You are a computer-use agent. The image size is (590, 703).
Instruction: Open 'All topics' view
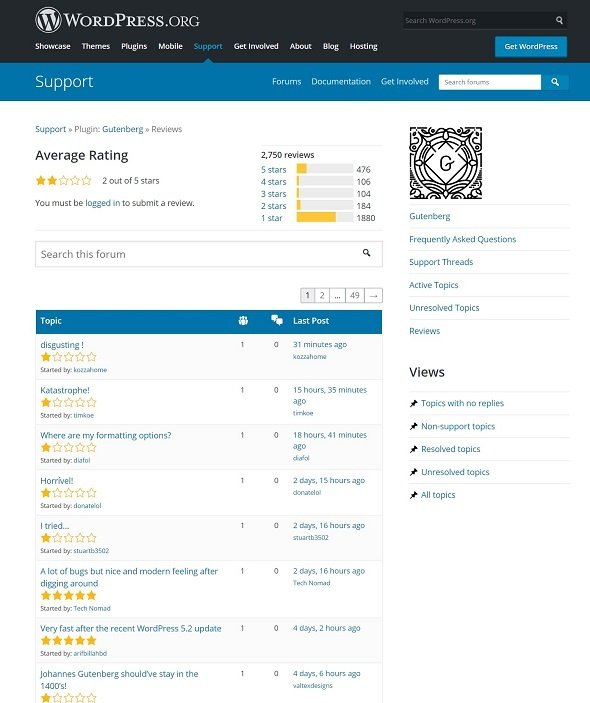tap(438, 495)
